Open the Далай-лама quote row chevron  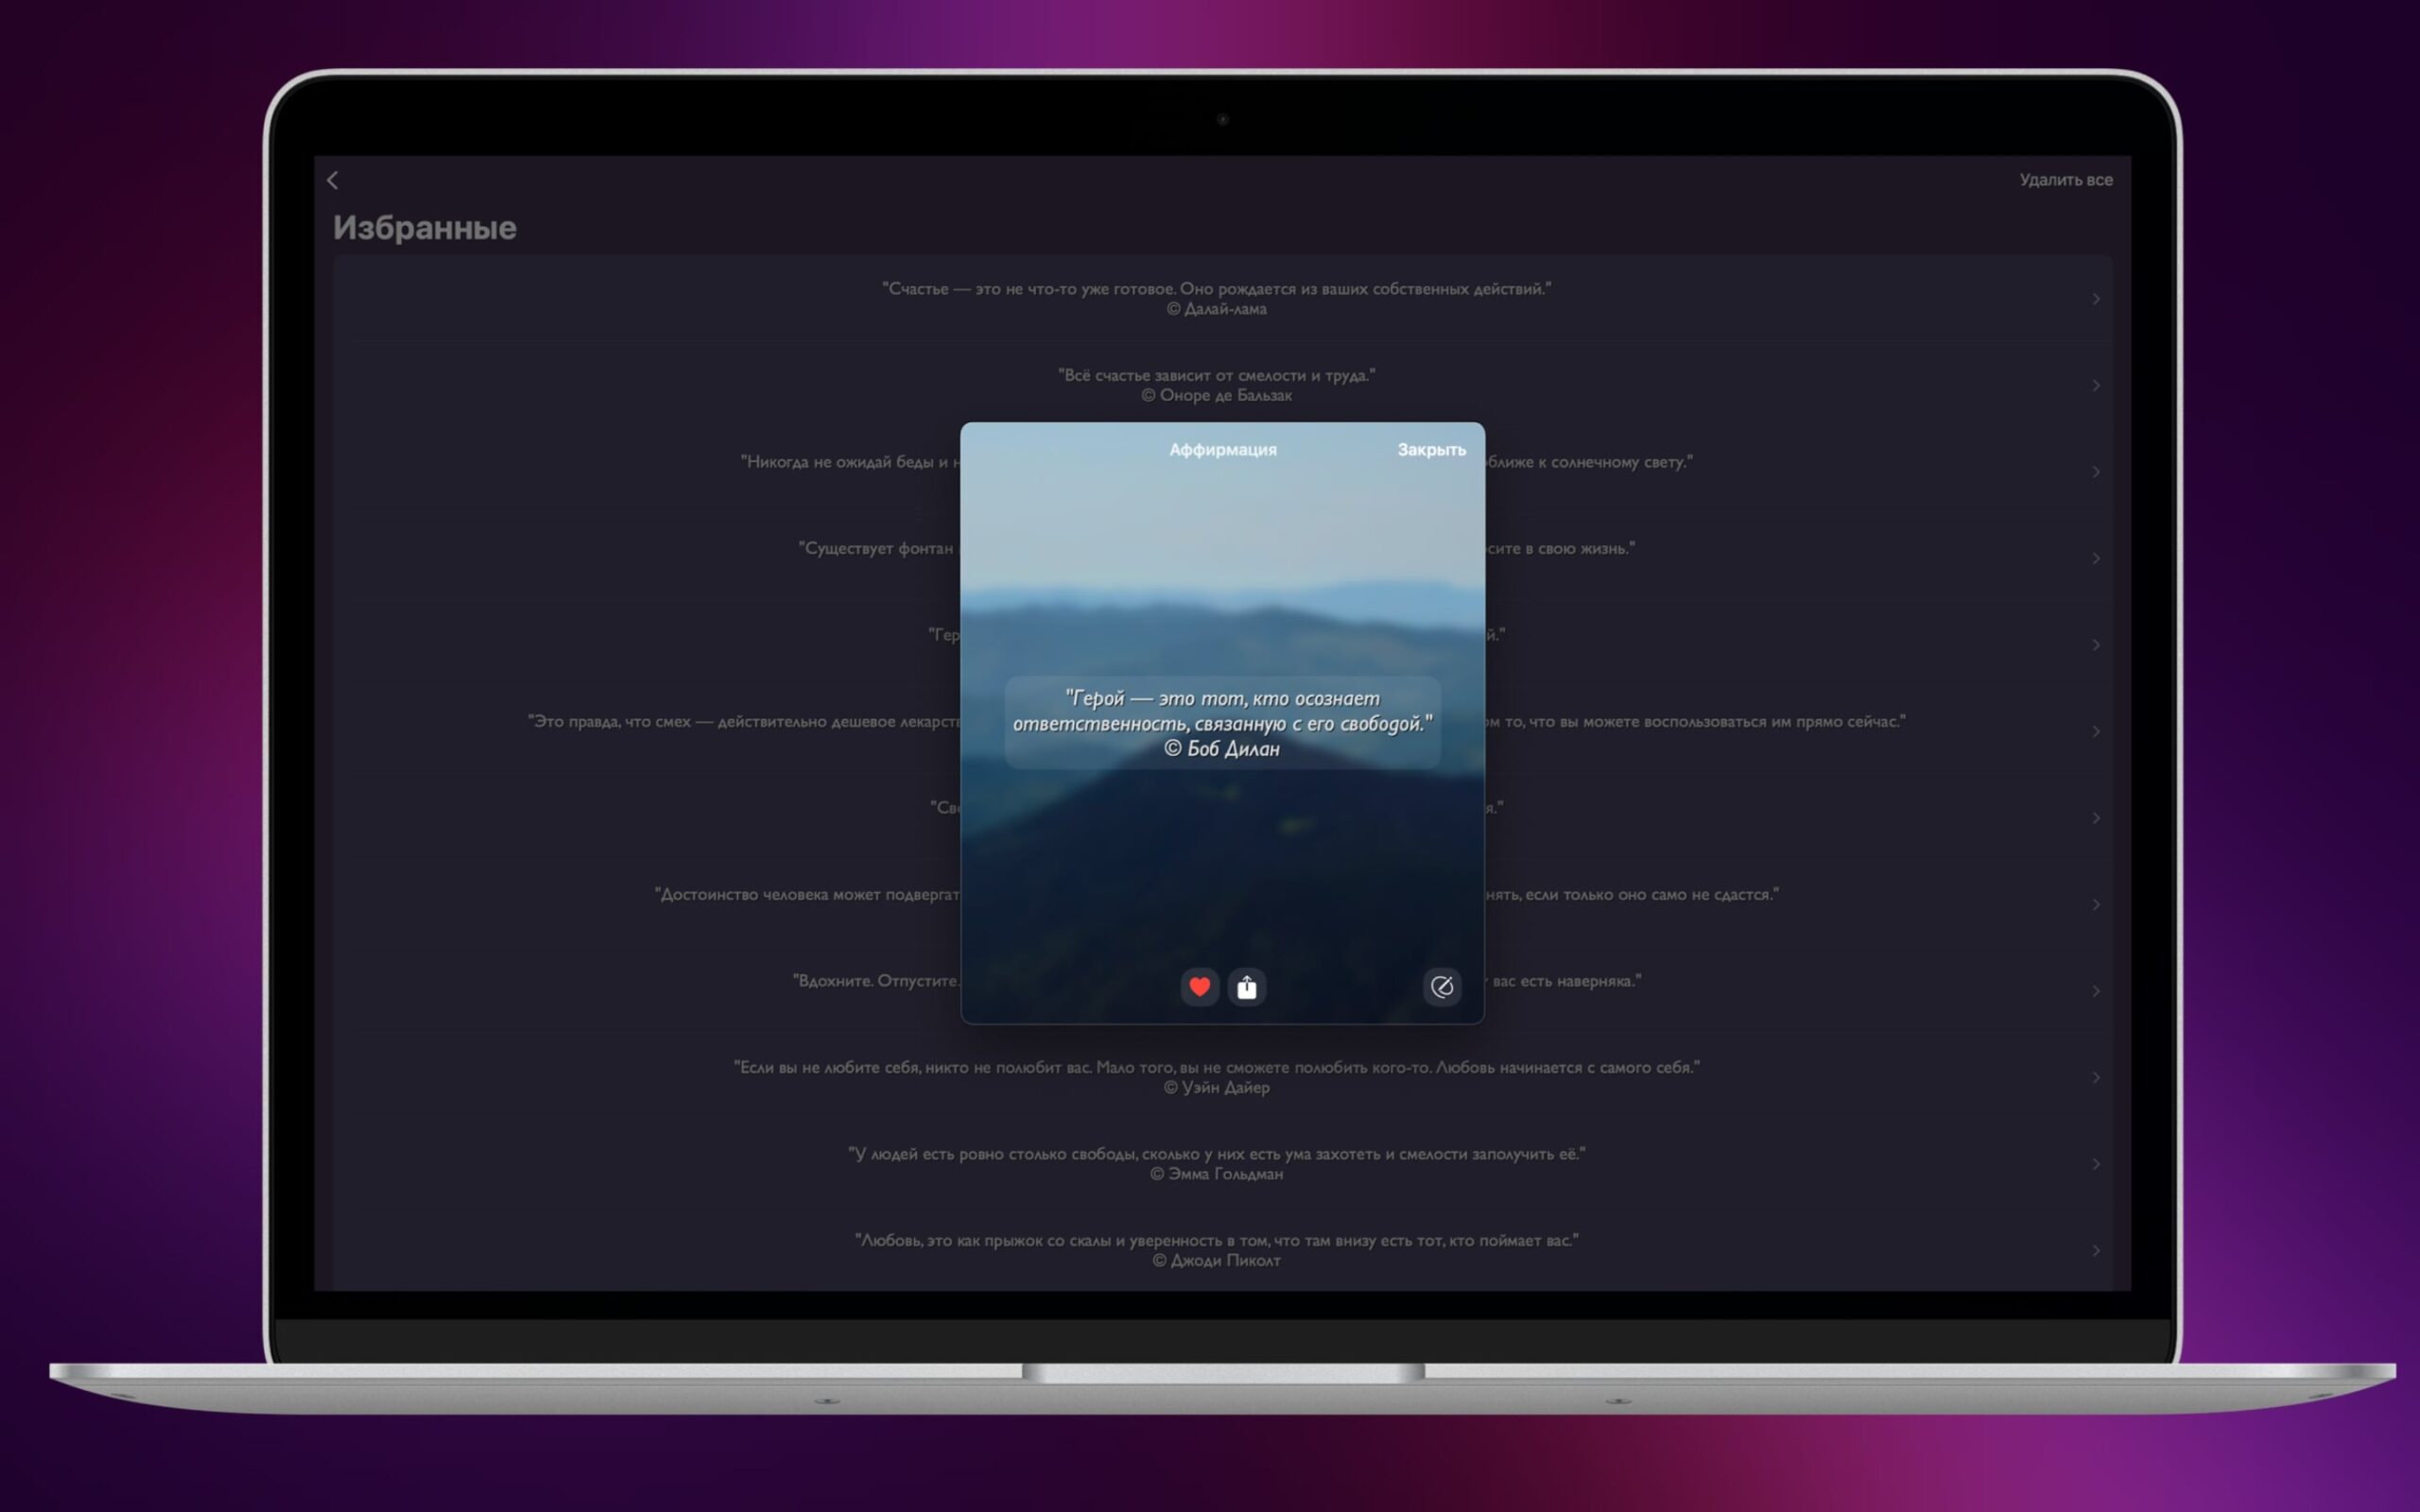click(x=2095, y=299)
